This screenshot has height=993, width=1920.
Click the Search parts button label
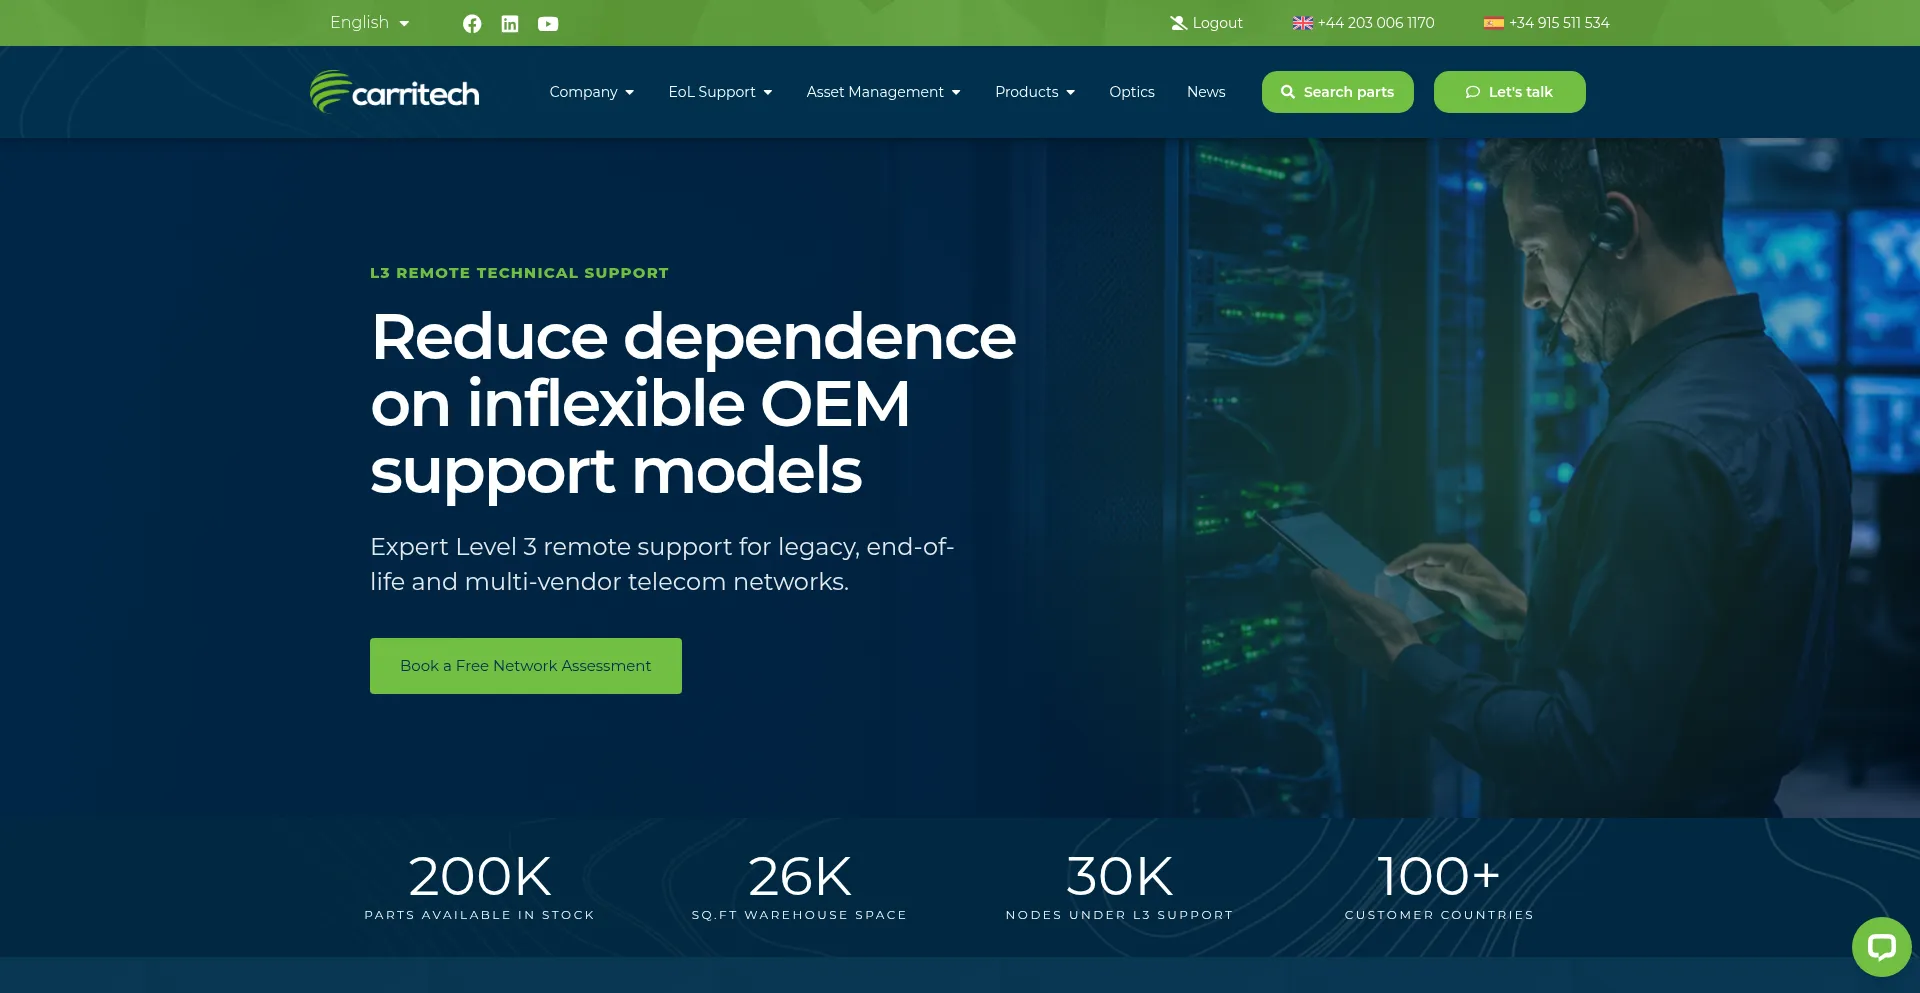(1349, 92)
